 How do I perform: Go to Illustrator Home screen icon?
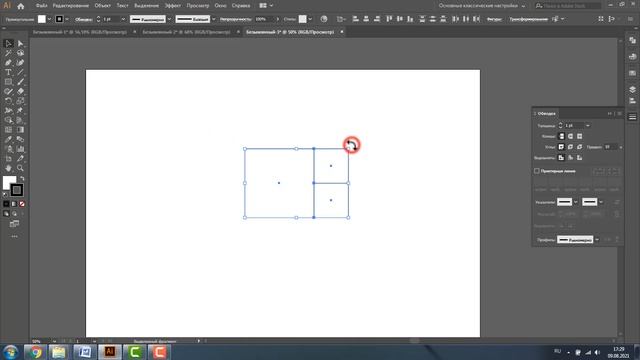pyautogui.click(x=21, y=6)
